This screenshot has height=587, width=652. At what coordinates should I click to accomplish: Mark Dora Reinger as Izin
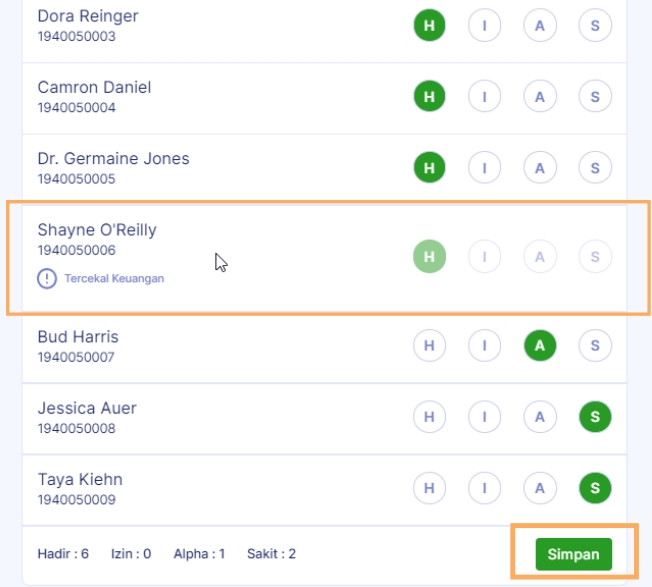click(485, 26)
